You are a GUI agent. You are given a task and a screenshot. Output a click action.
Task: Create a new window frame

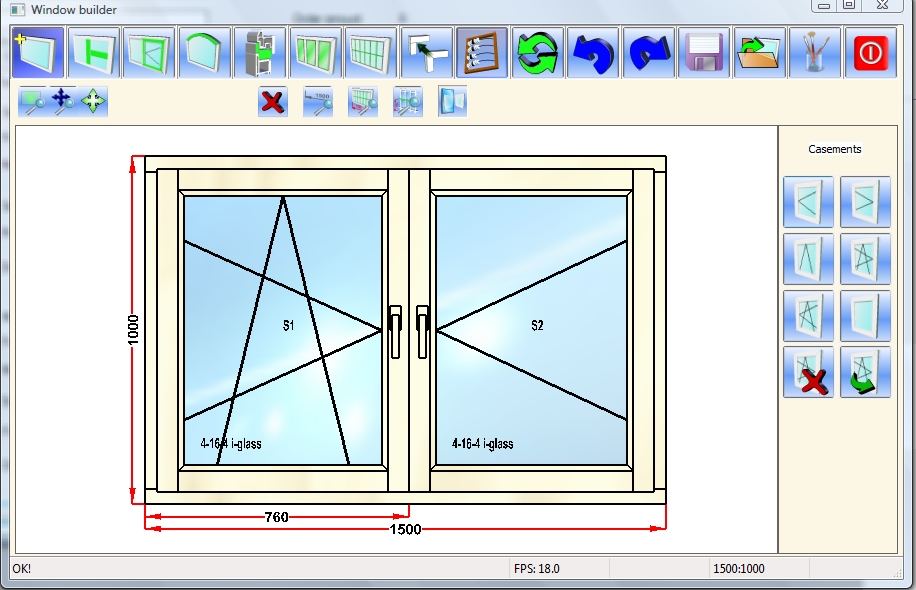point(38,53)
